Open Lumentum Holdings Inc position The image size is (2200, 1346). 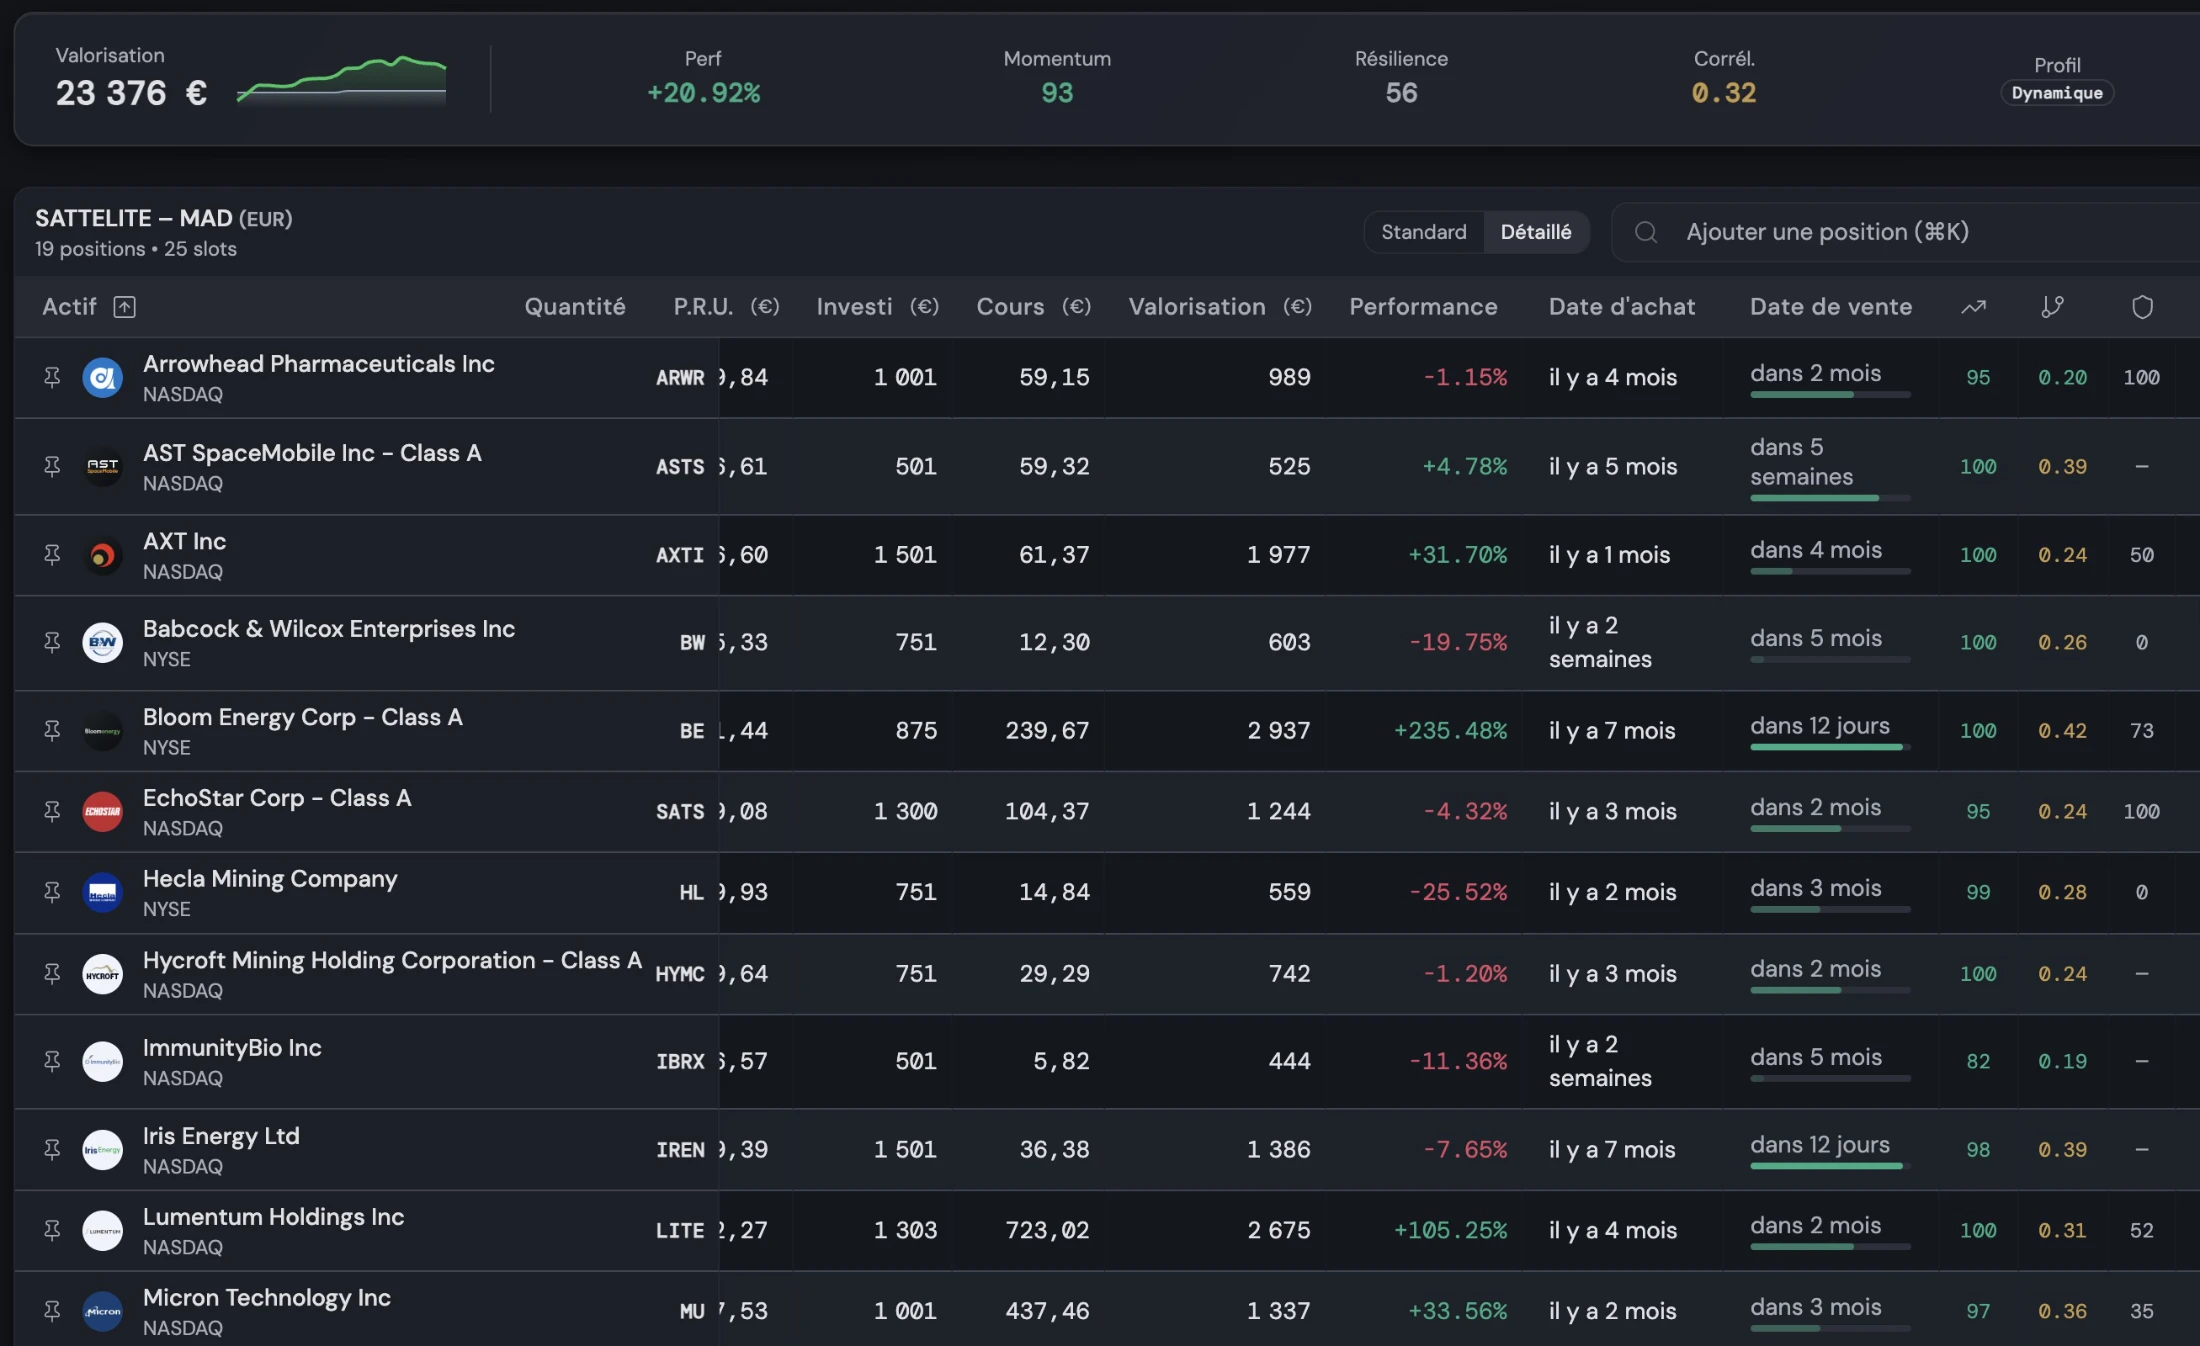[x=273, y=1217]
